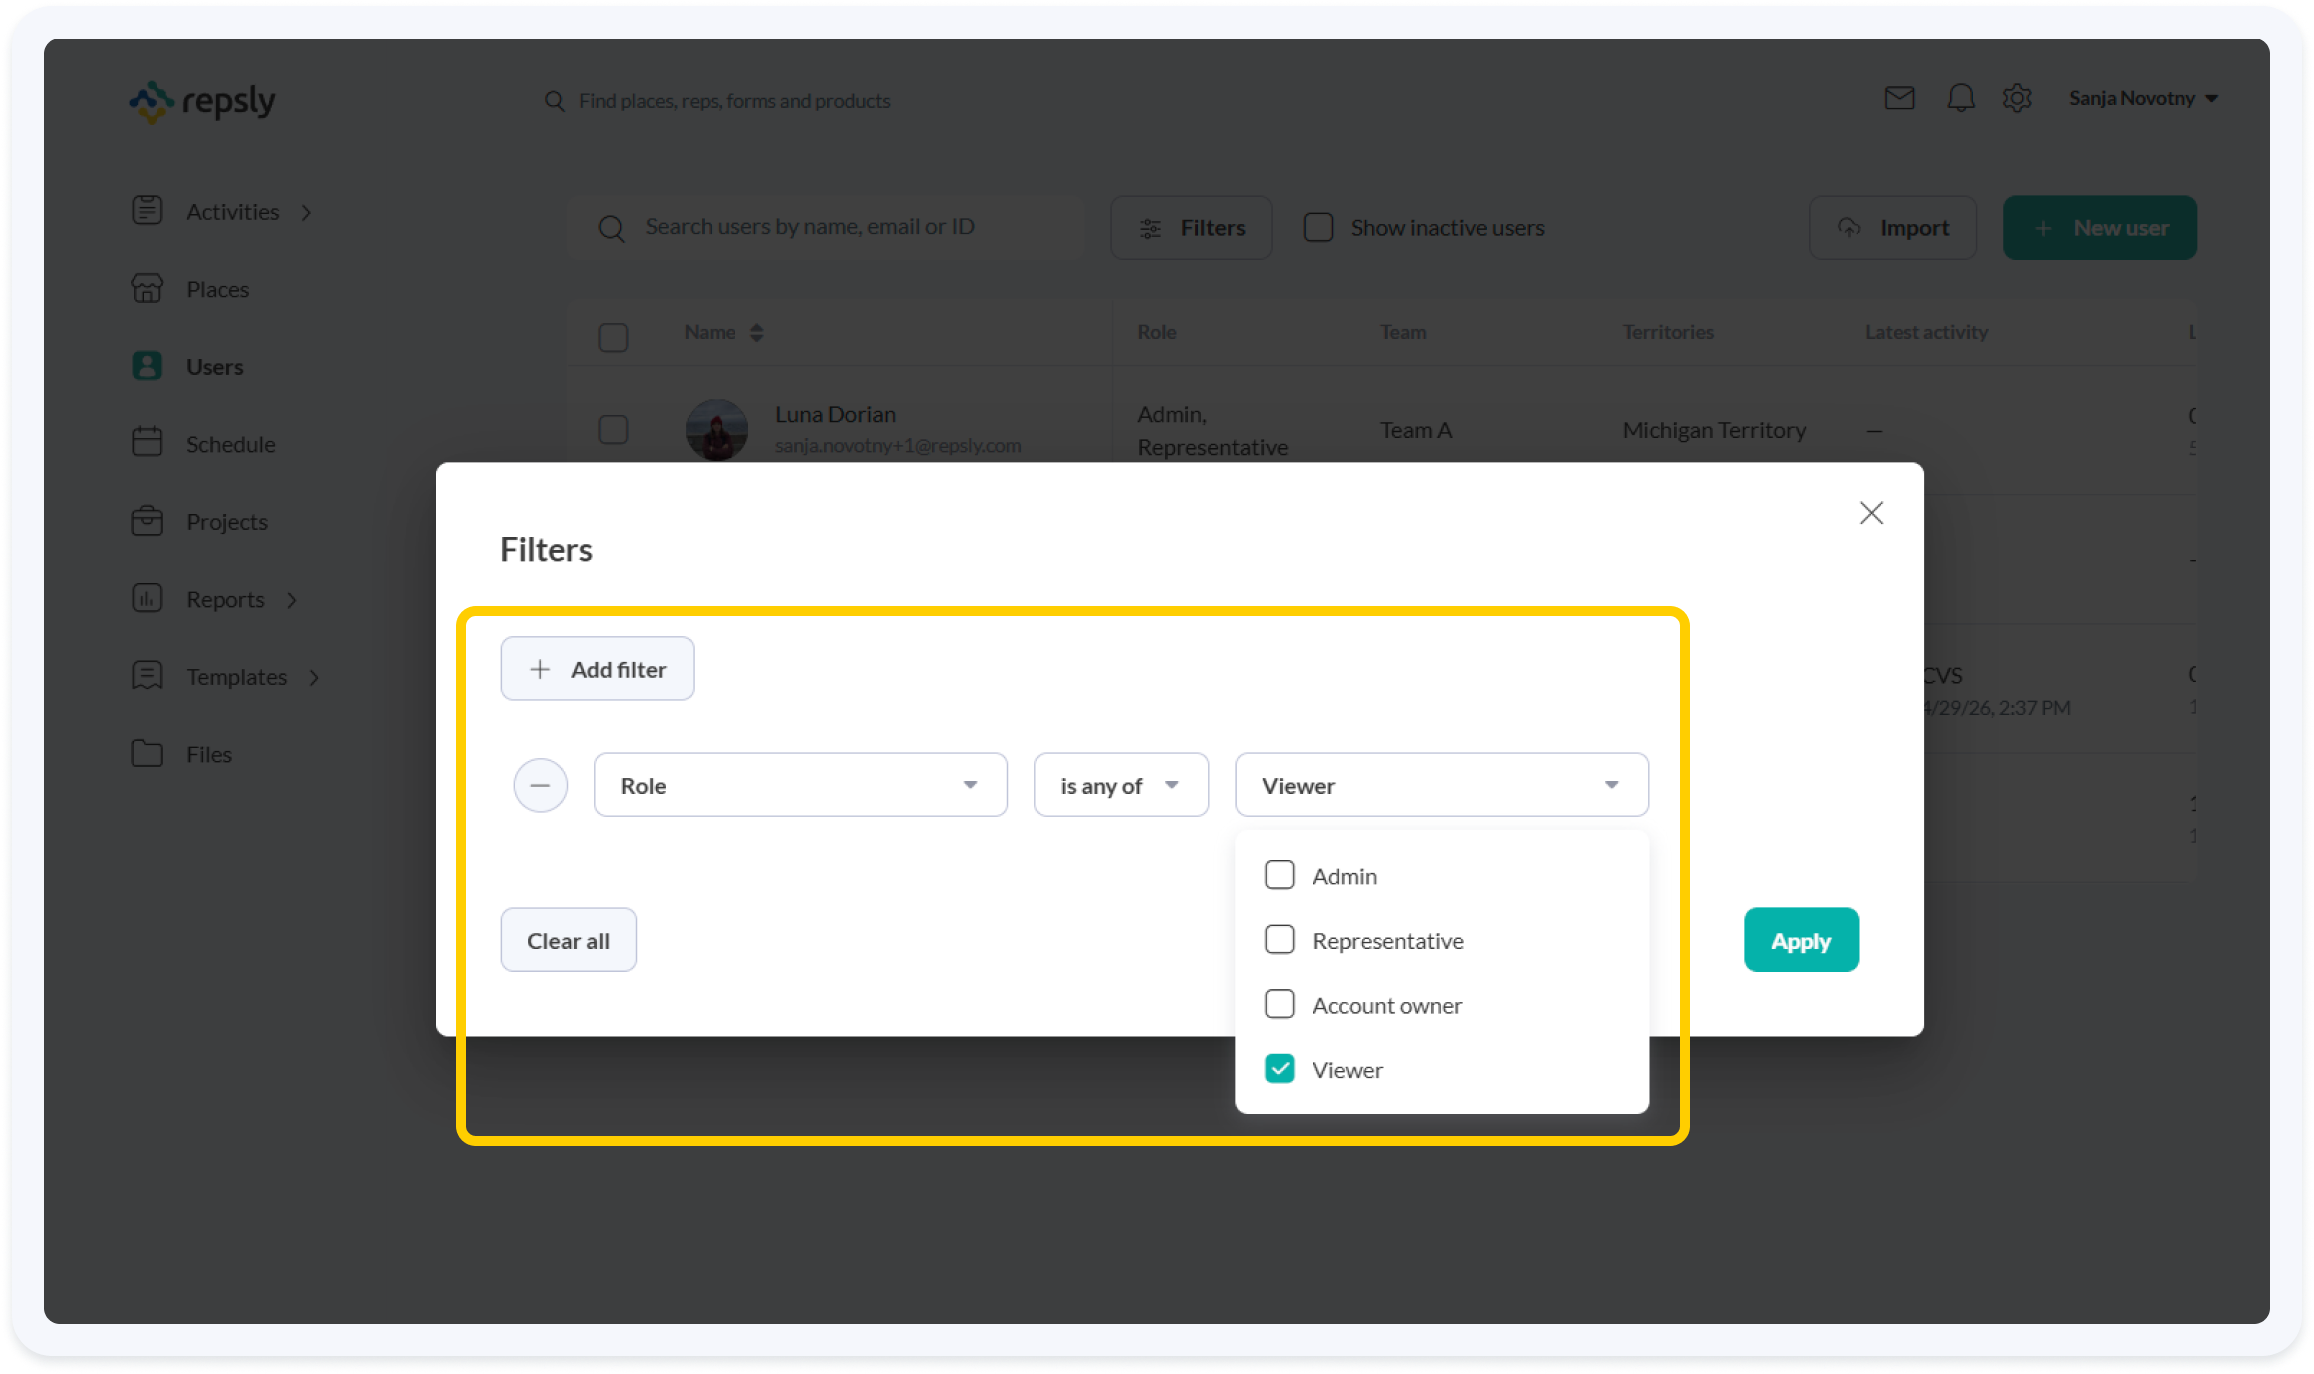2314x1374 pixels.
Task: Click the Reports chart icon
Action: tap(147, 598)
